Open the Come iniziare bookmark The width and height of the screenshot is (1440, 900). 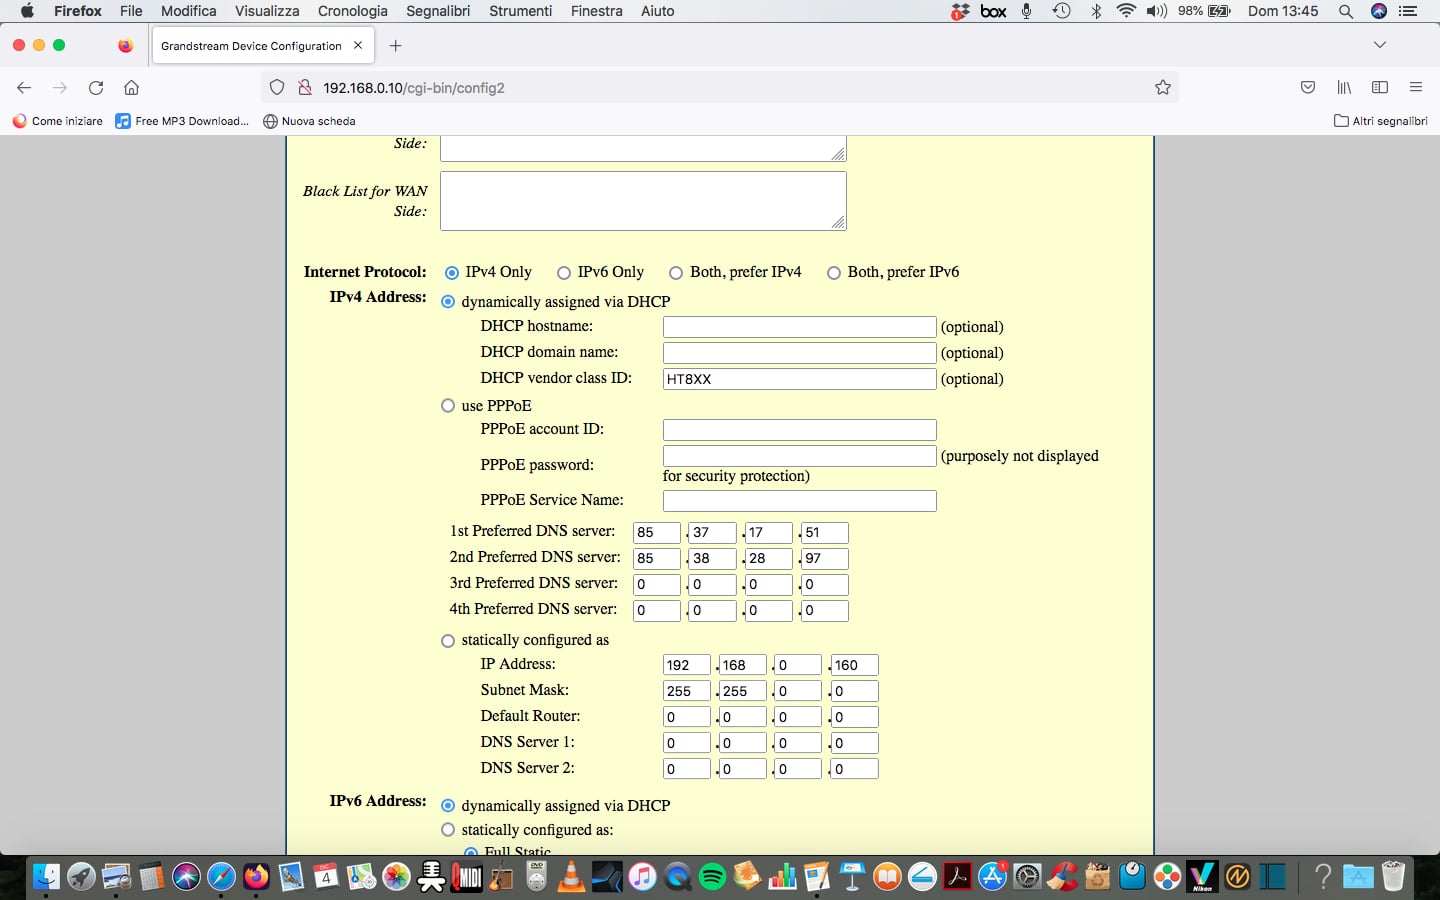point(58,121)
